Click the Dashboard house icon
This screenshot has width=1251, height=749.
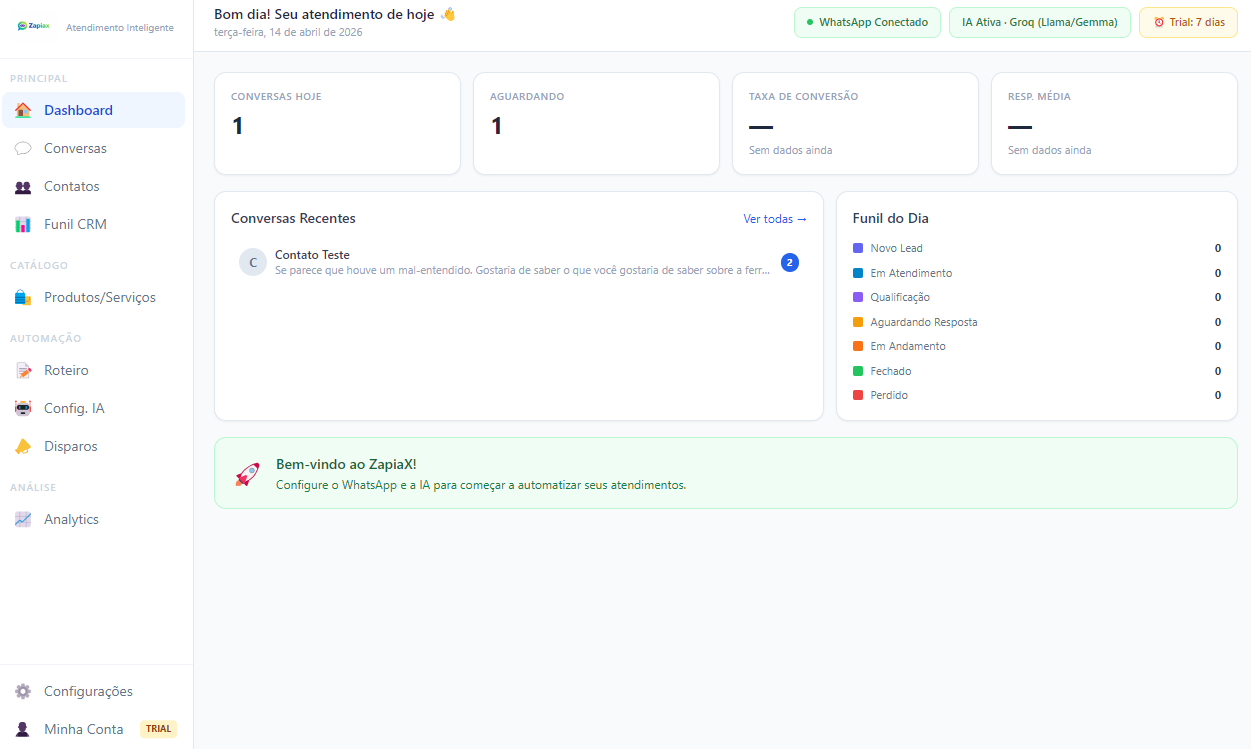[x=23, y=110]
